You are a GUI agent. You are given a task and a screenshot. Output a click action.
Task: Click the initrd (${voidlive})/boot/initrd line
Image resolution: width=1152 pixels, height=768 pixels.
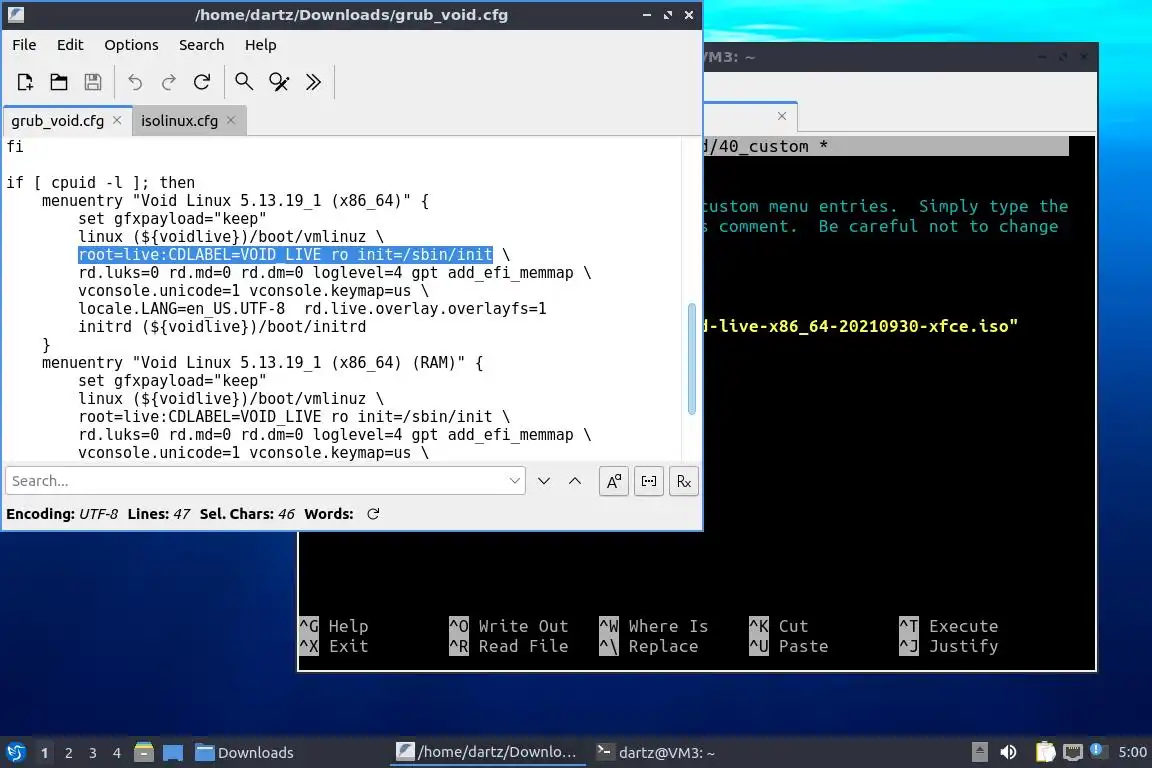point(222,326)
